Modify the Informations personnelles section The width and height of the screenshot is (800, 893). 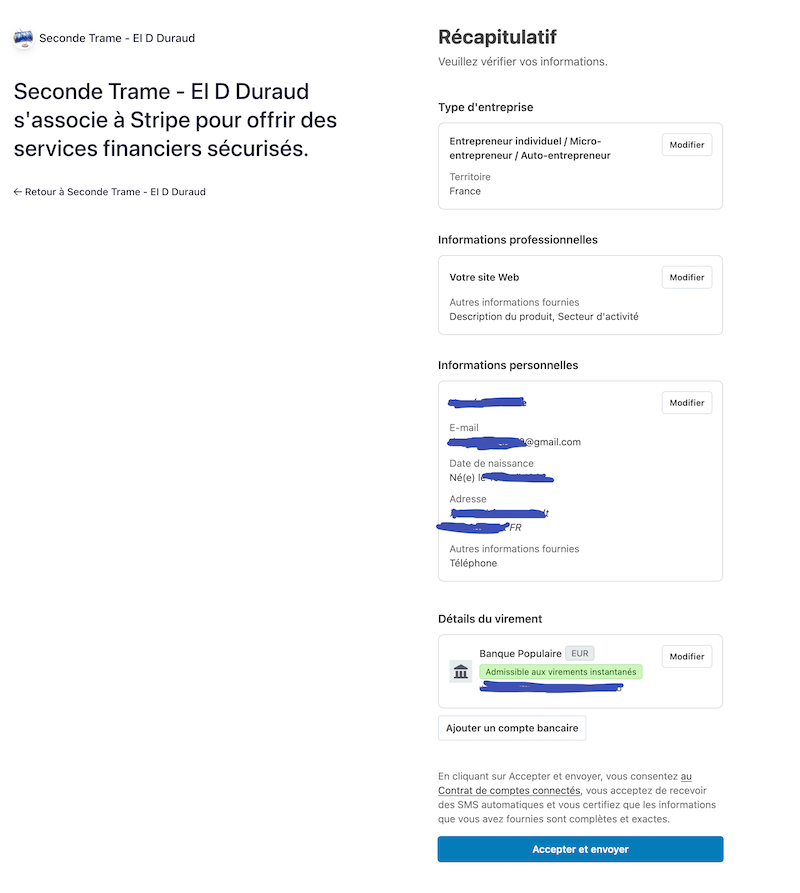tap(687, 403)
